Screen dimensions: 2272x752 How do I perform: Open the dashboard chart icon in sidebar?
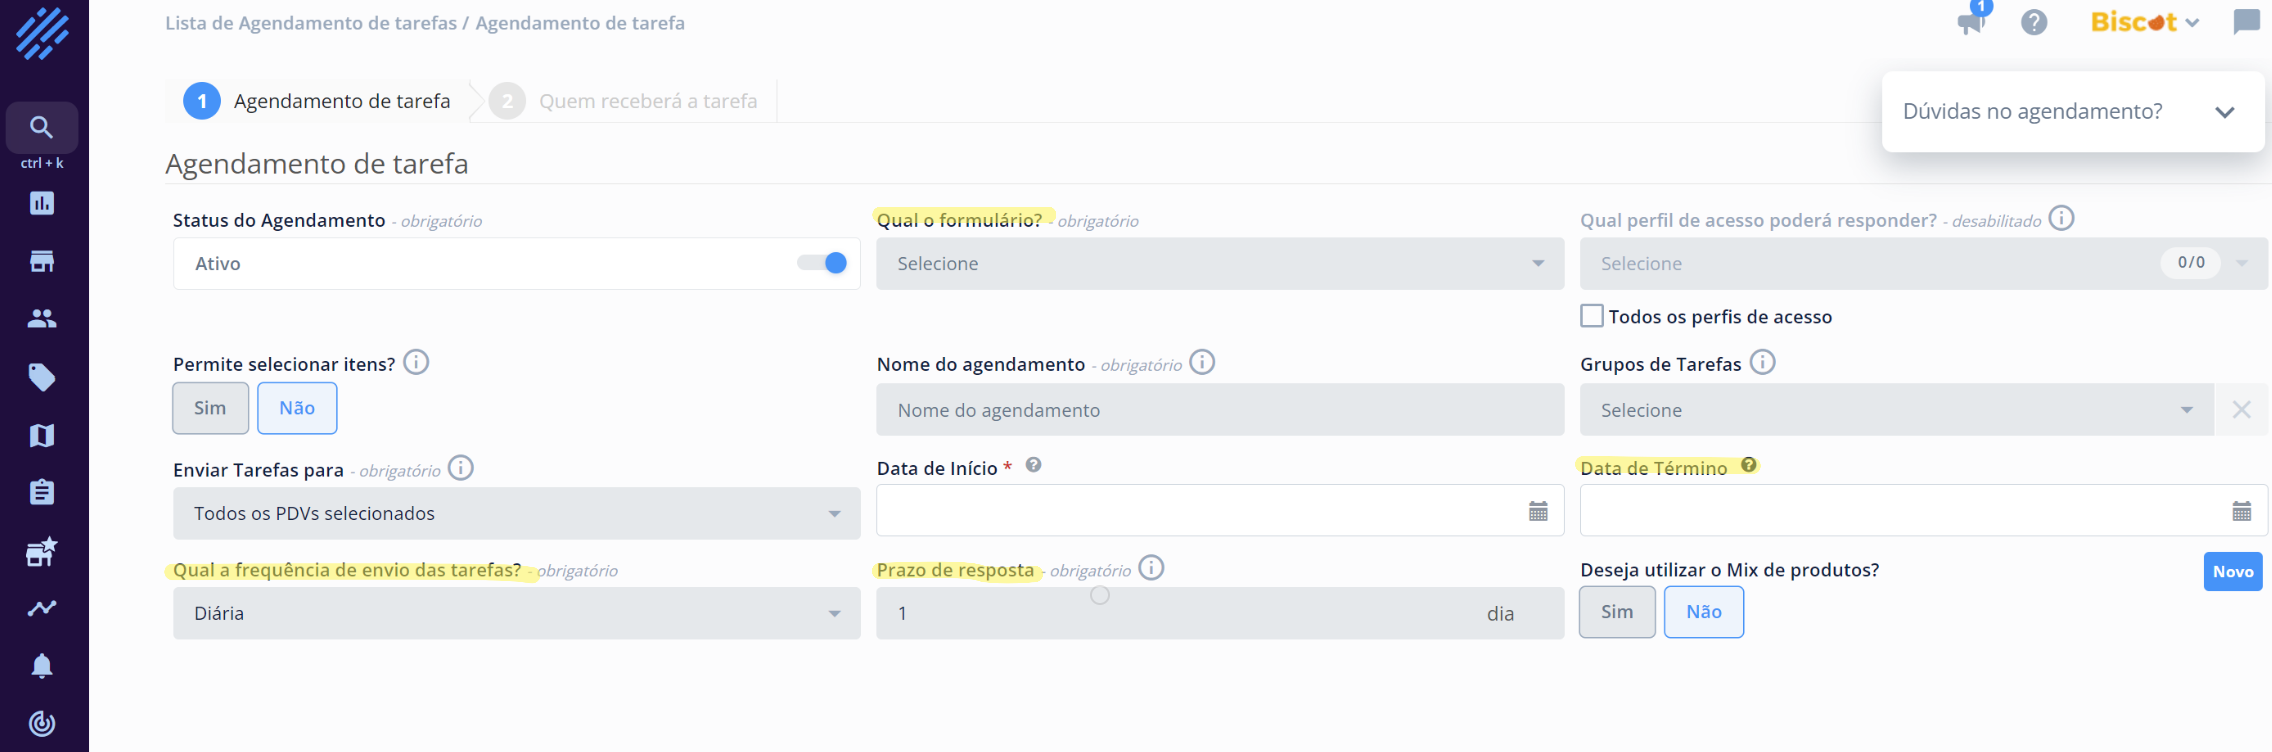pos(42,203)
